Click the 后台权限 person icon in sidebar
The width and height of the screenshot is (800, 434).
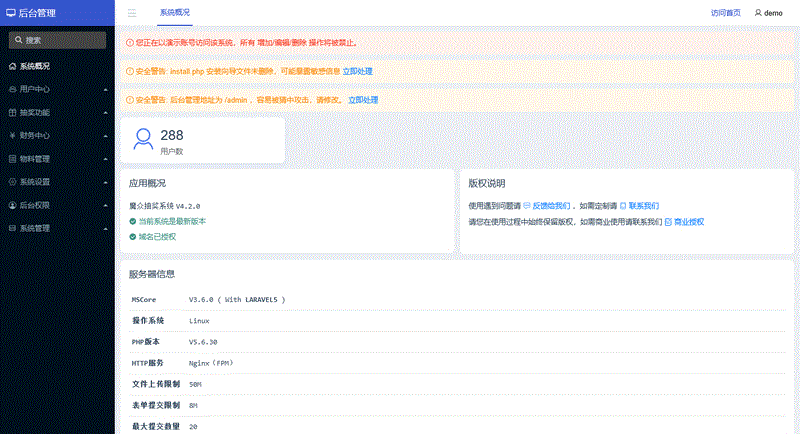tap(12, 205)
